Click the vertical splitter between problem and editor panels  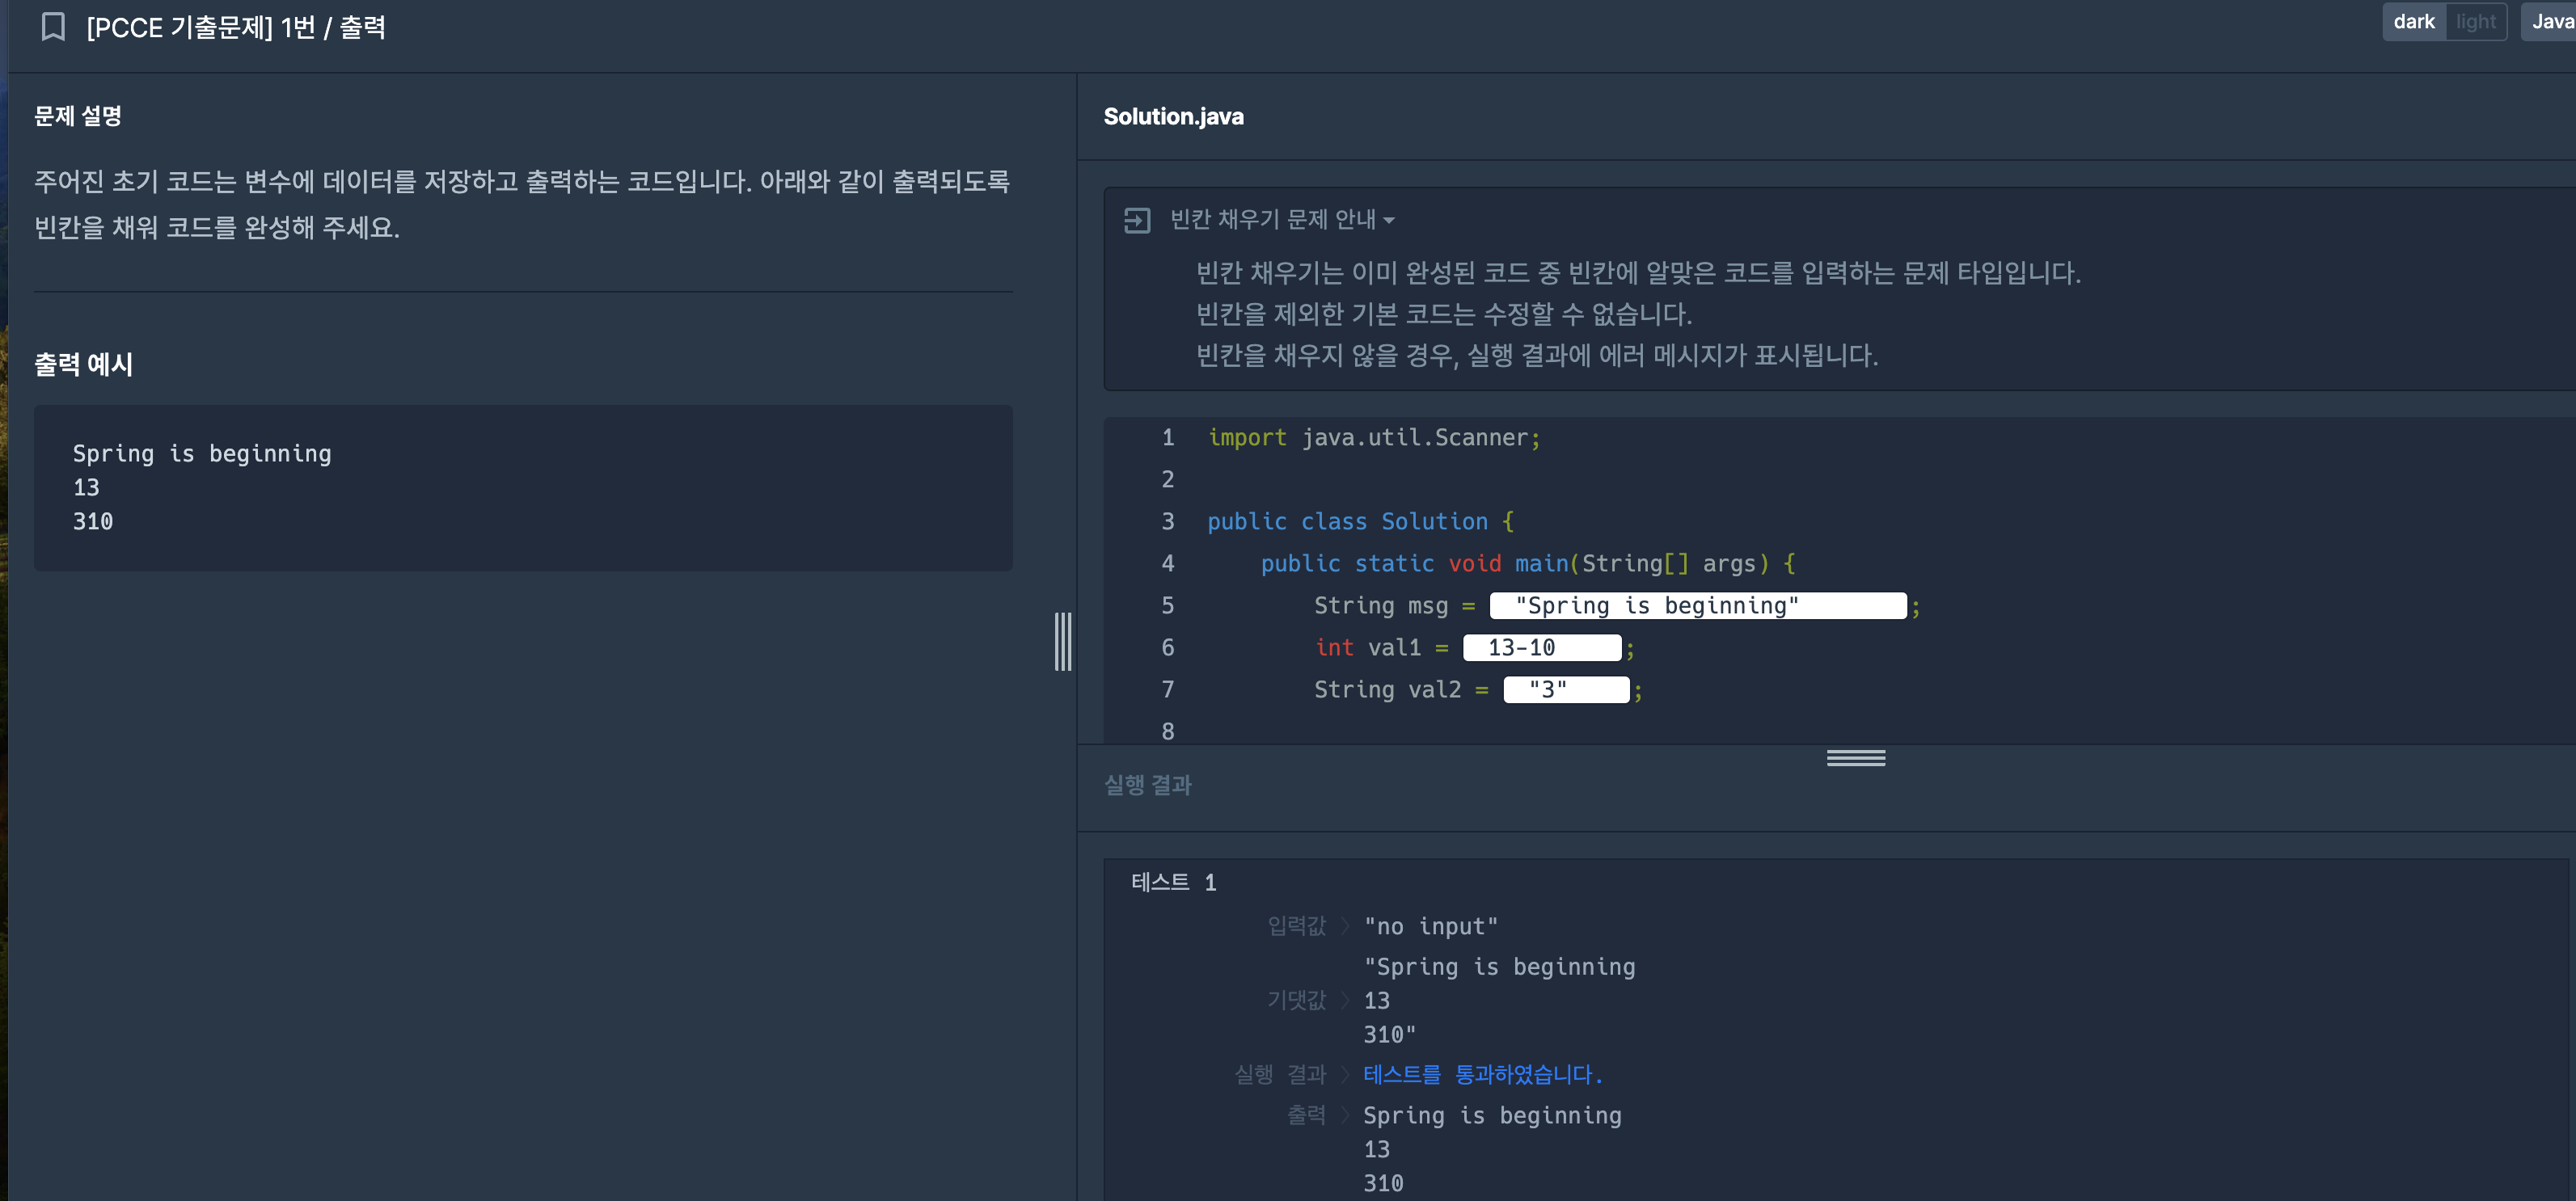click(x=1063, y=642)
